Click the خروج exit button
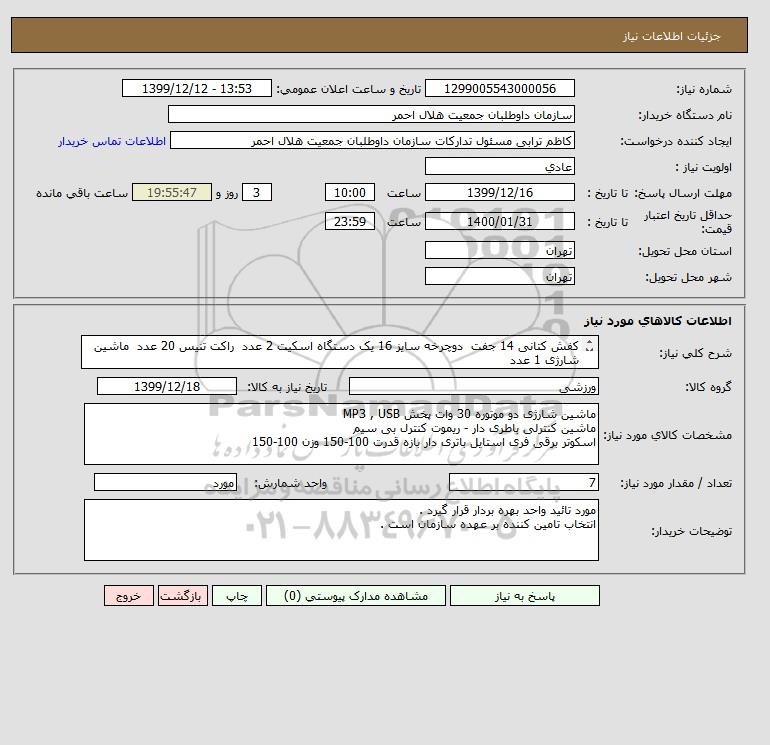 tap(129, 596)
